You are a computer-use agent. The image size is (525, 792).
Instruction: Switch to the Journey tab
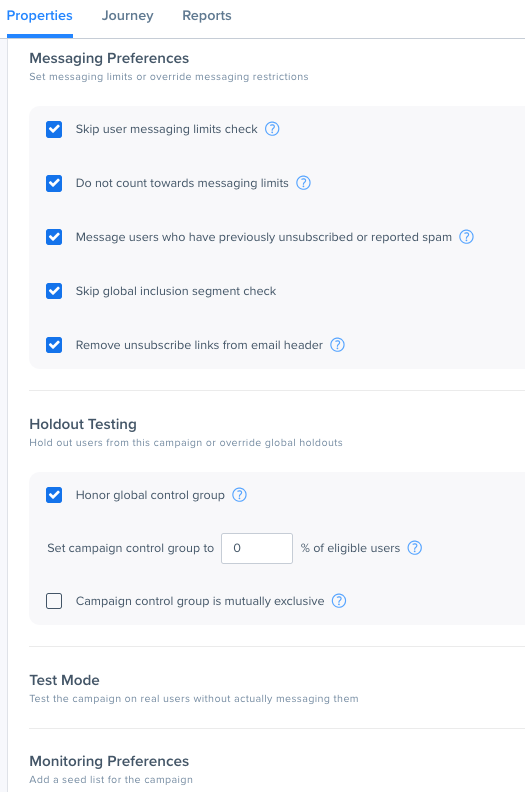[127, 16]
